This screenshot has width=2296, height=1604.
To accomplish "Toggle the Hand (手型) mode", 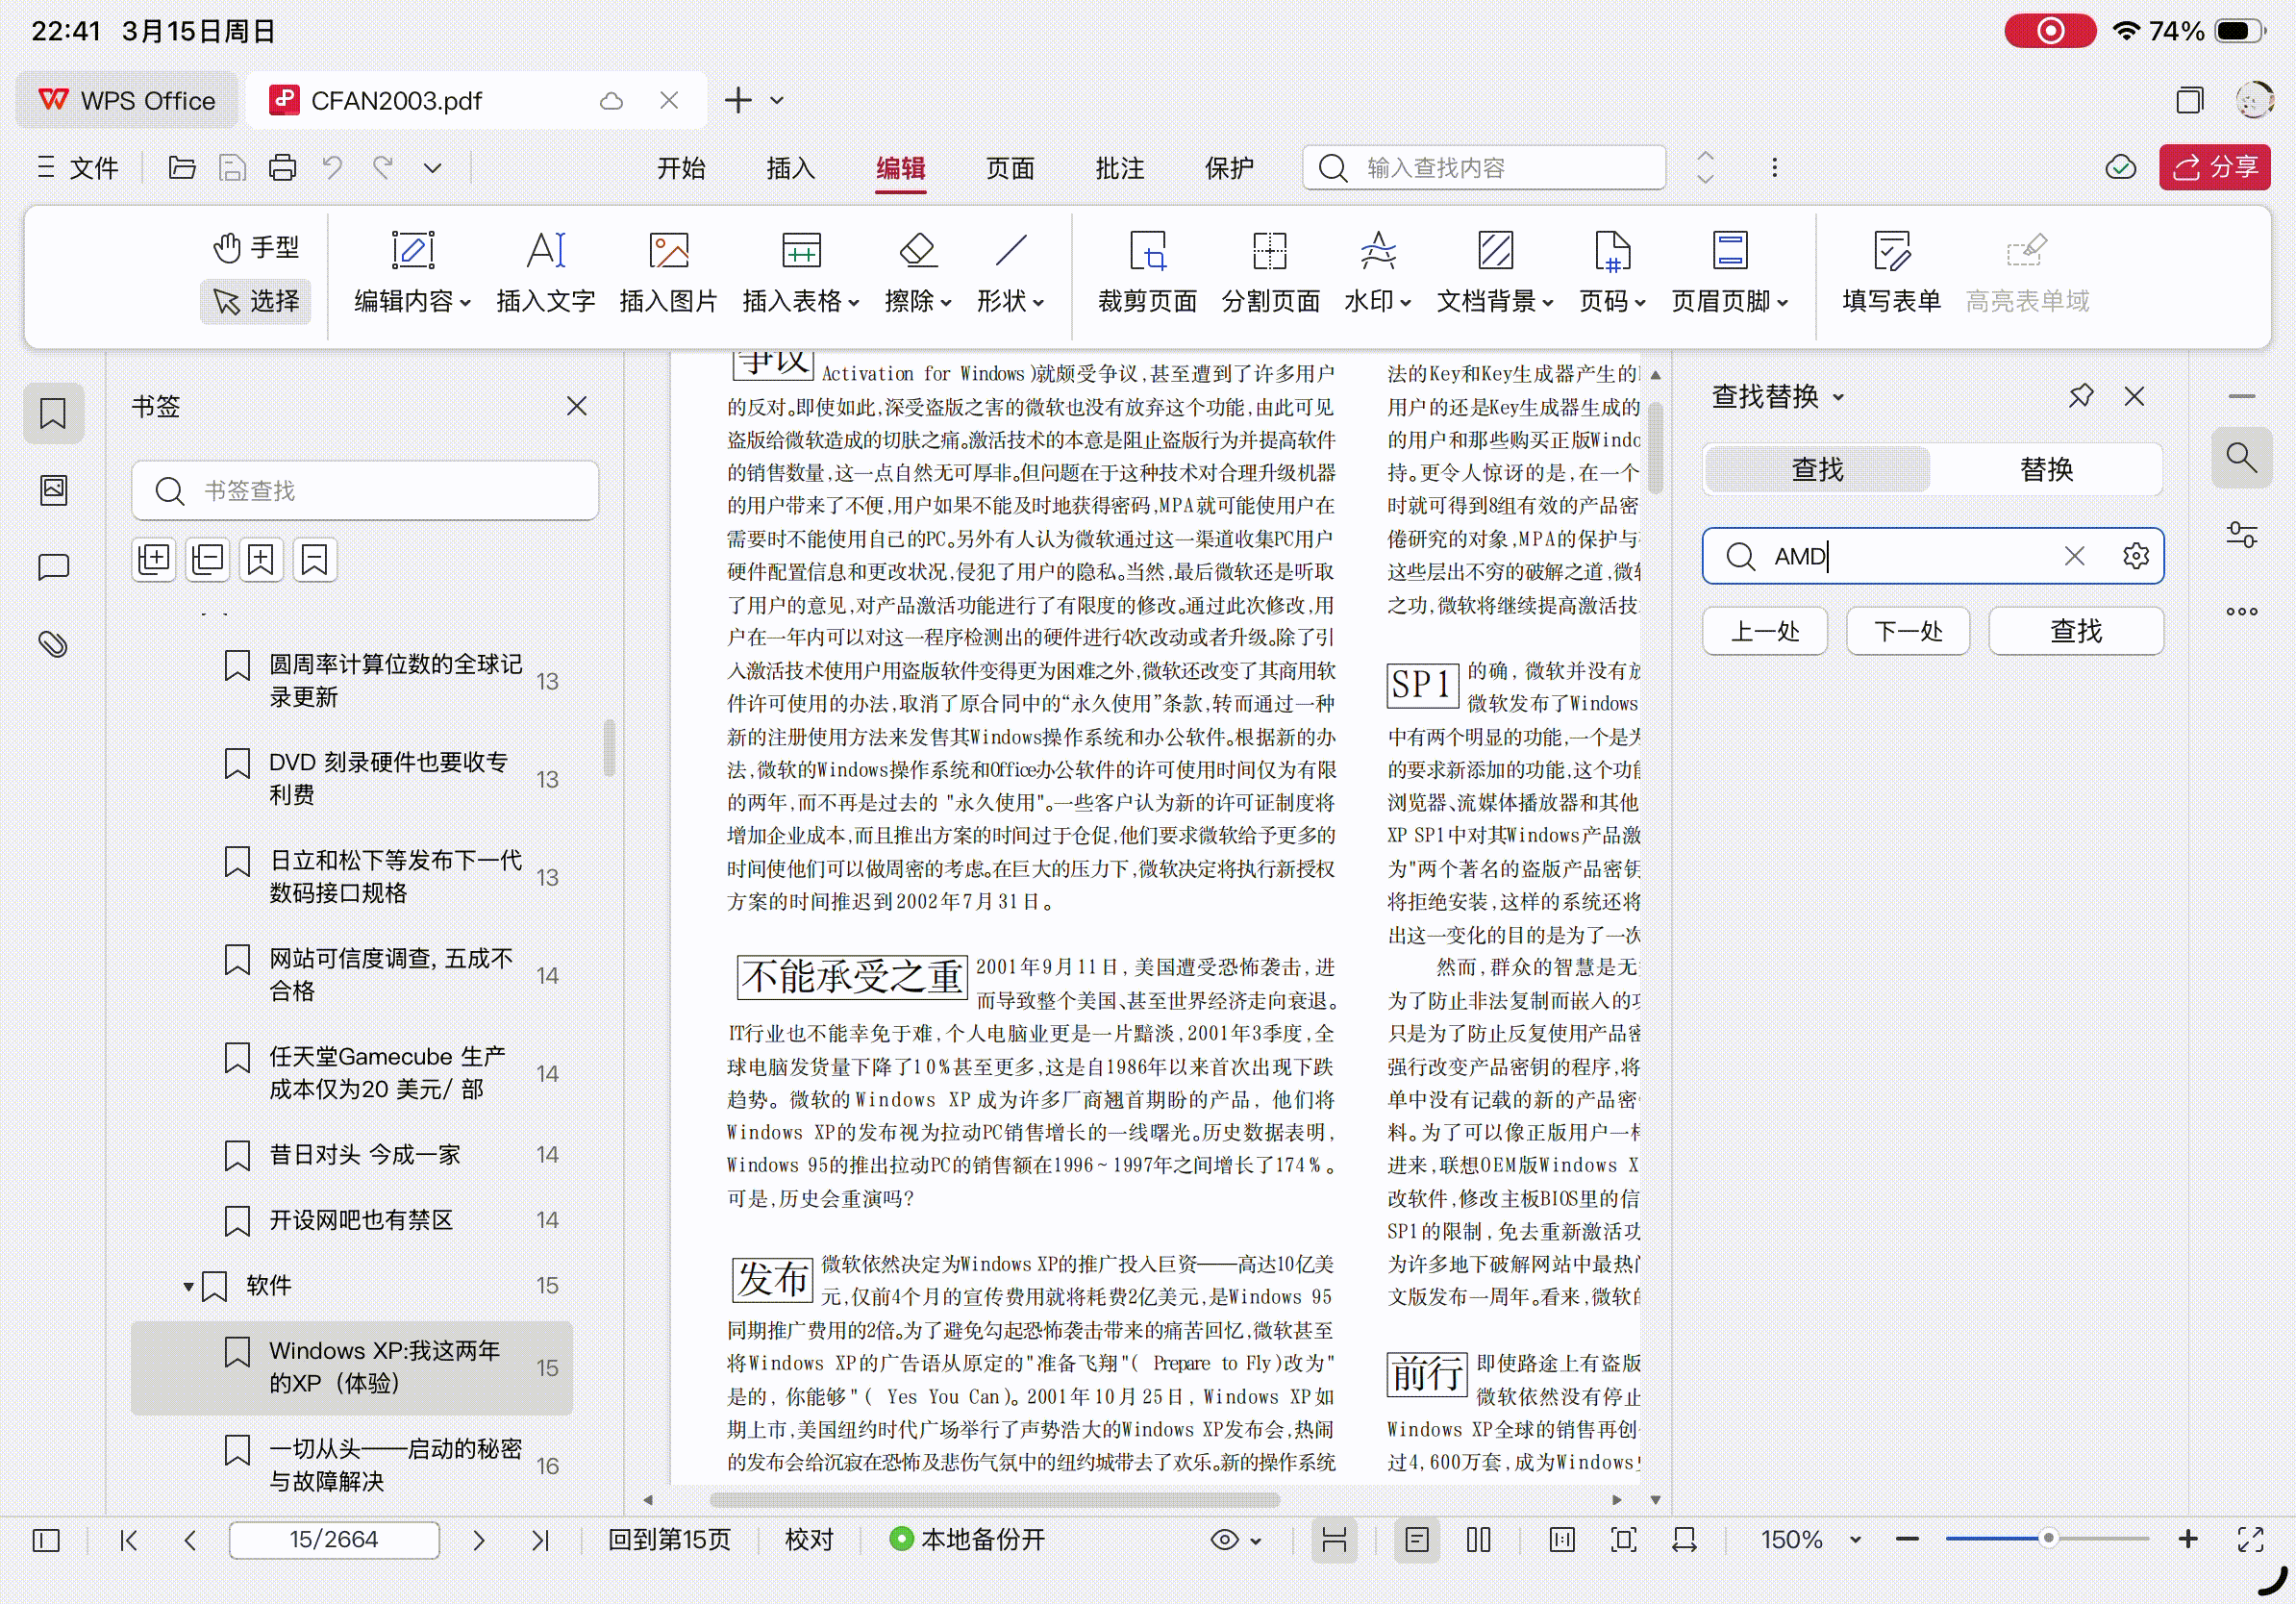I will tap(256, 247).
